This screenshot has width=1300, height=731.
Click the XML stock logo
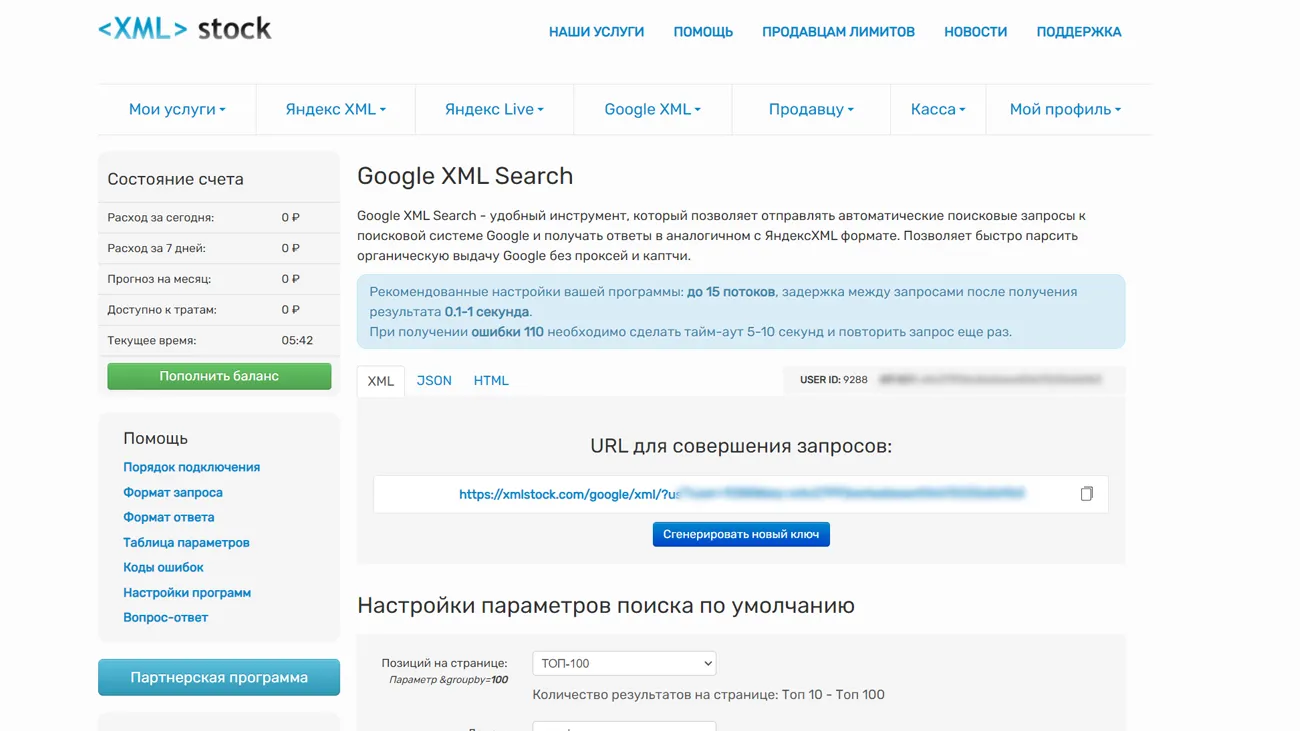pos(185,29)
